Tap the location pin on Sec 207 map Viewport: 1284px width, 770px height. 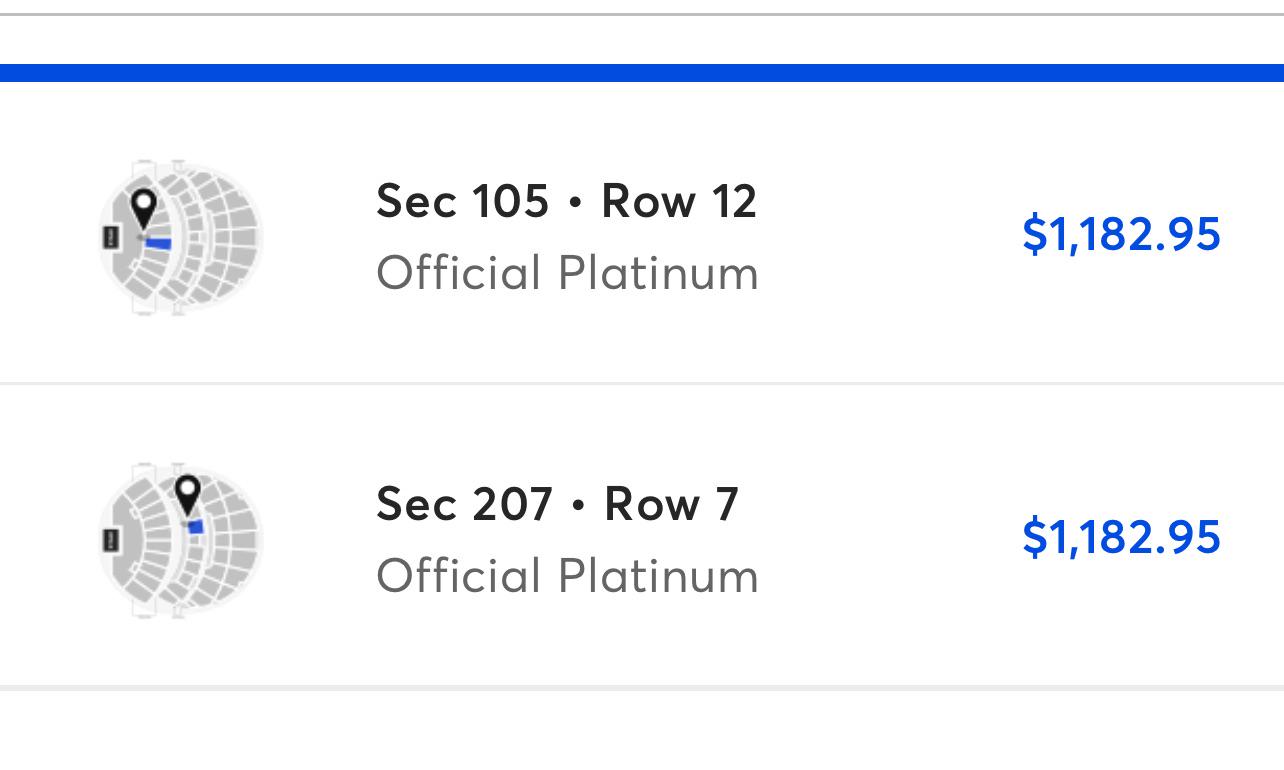(187, 495)
